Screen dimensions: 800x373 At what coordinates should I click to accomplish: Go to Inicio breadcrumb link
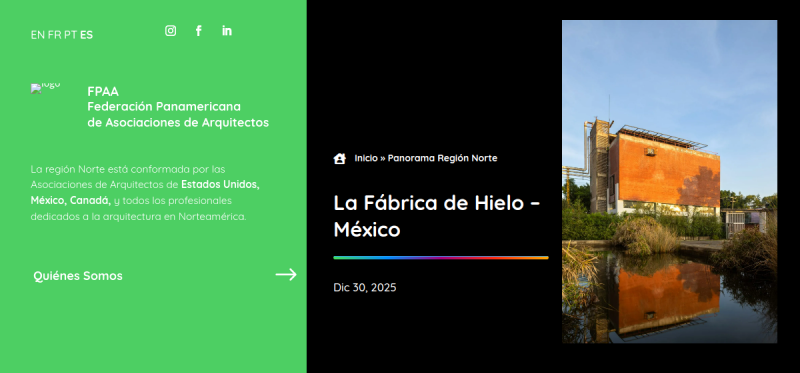point(366,158)
